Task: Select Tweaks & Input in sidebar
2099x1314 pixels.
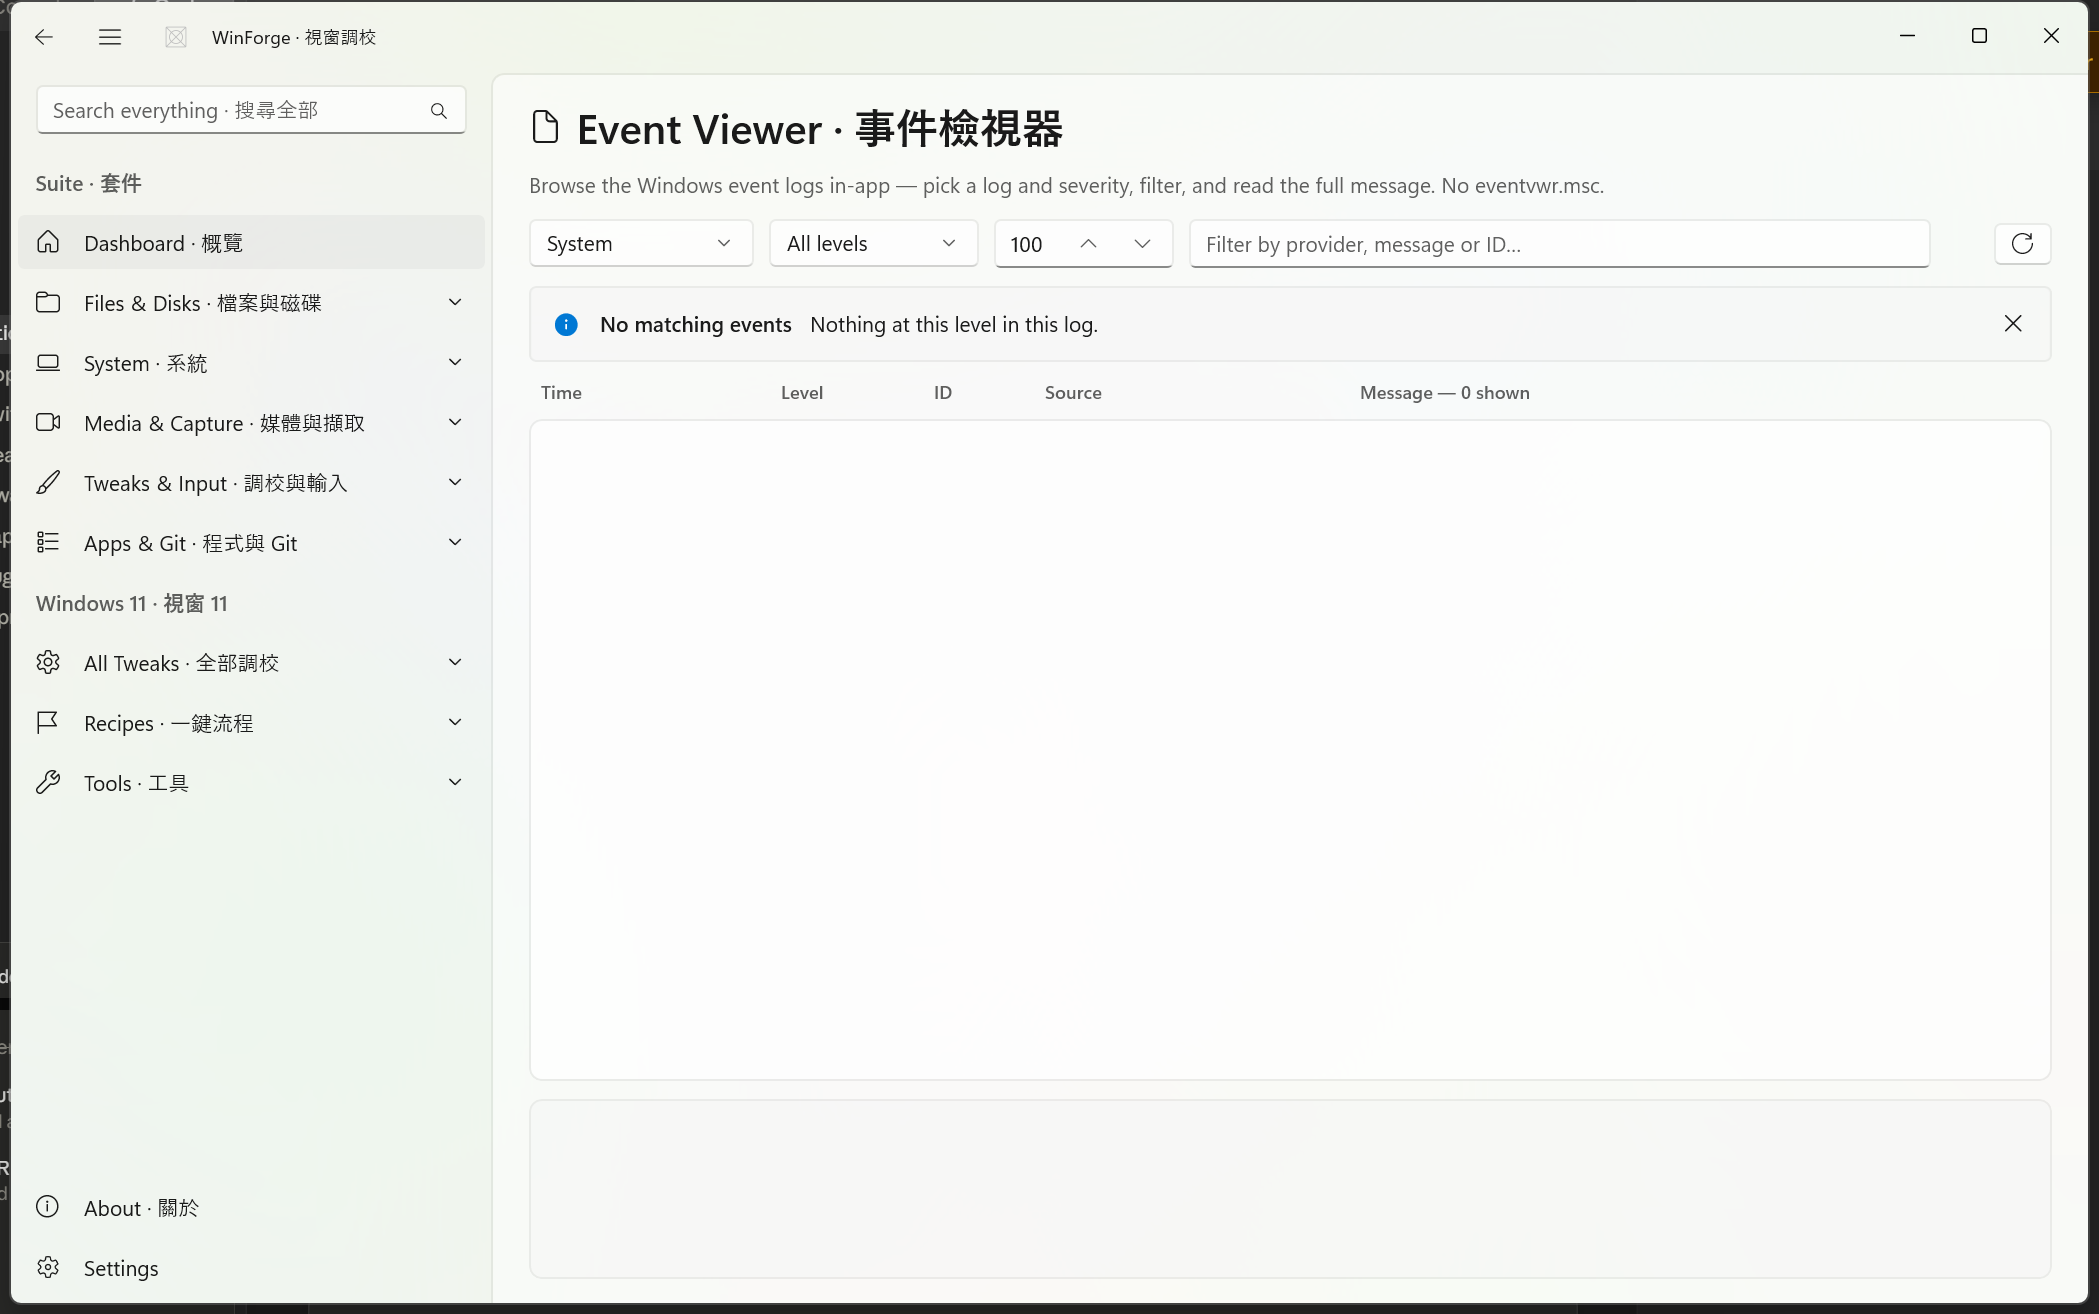Action: click(251, 483)
